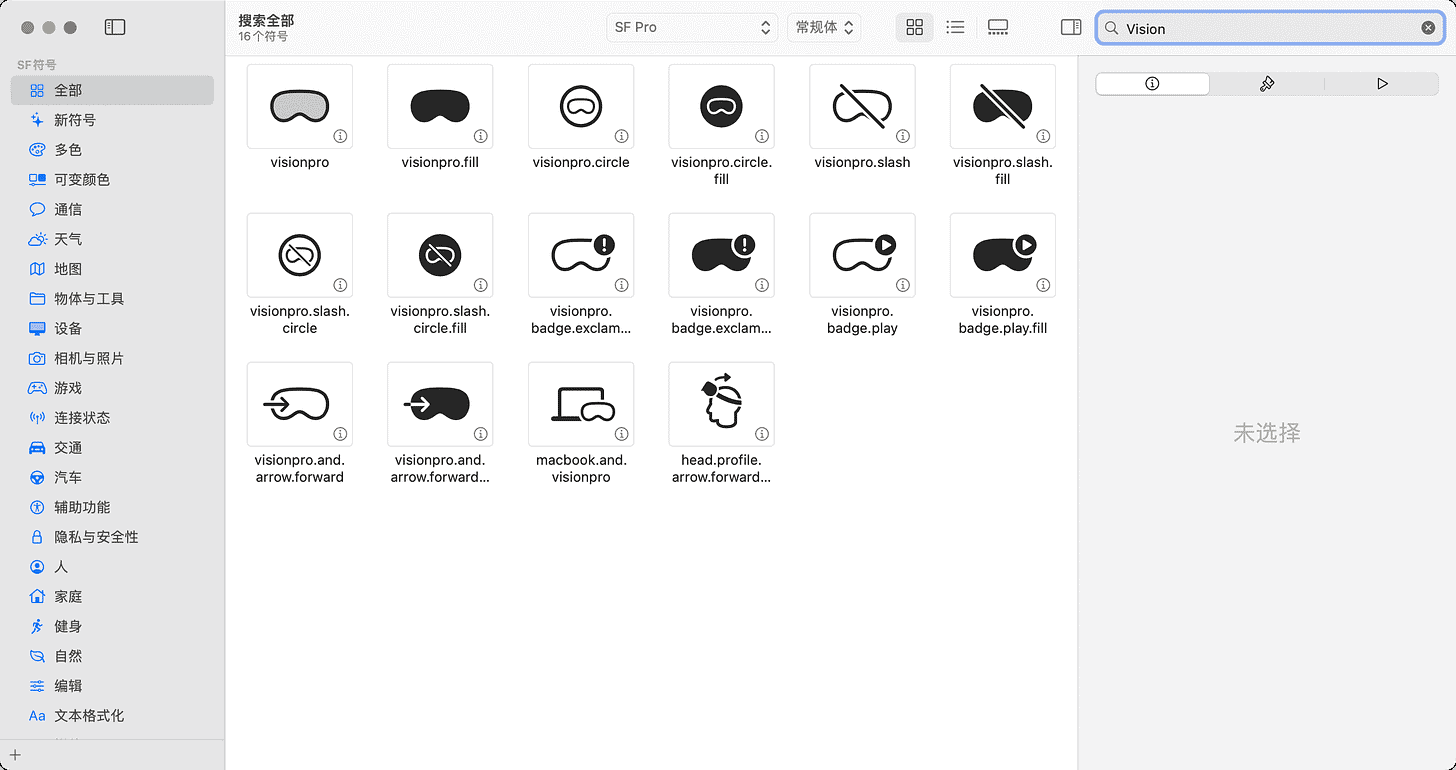The image size is (1456, 770).
Task: Open info badge on visionpro.badge.play symbol
Action: point(902,285)
